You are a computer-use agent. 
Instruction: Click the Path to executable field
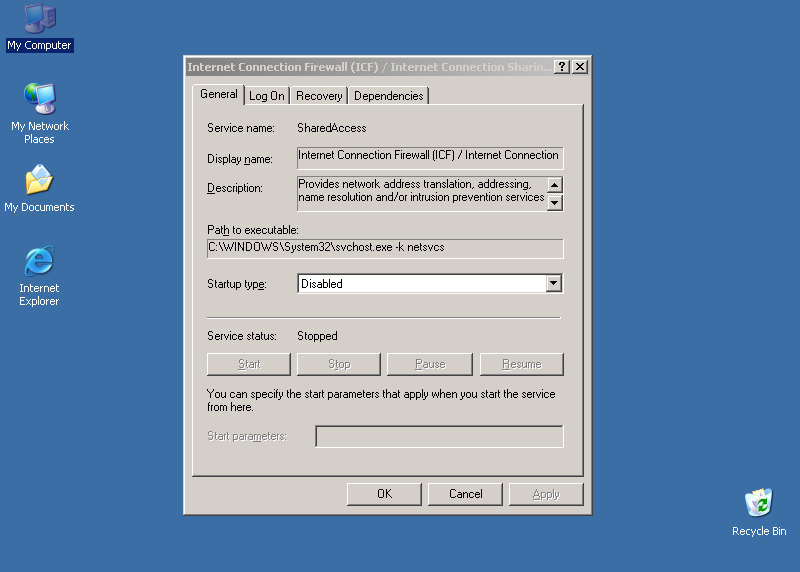[385, 248]
